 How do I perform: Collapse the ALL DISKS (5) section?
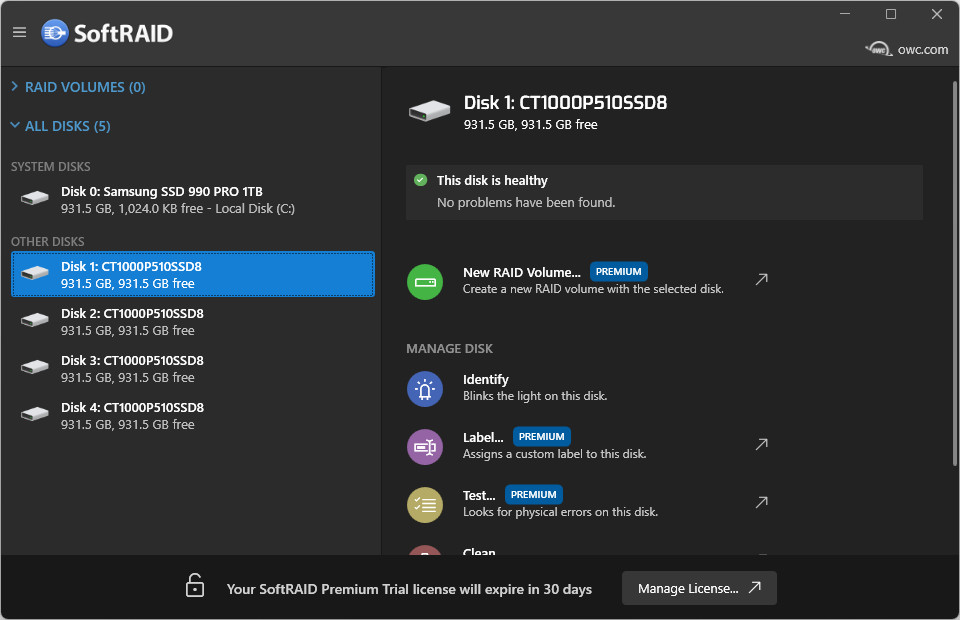(x=61, y=126)
